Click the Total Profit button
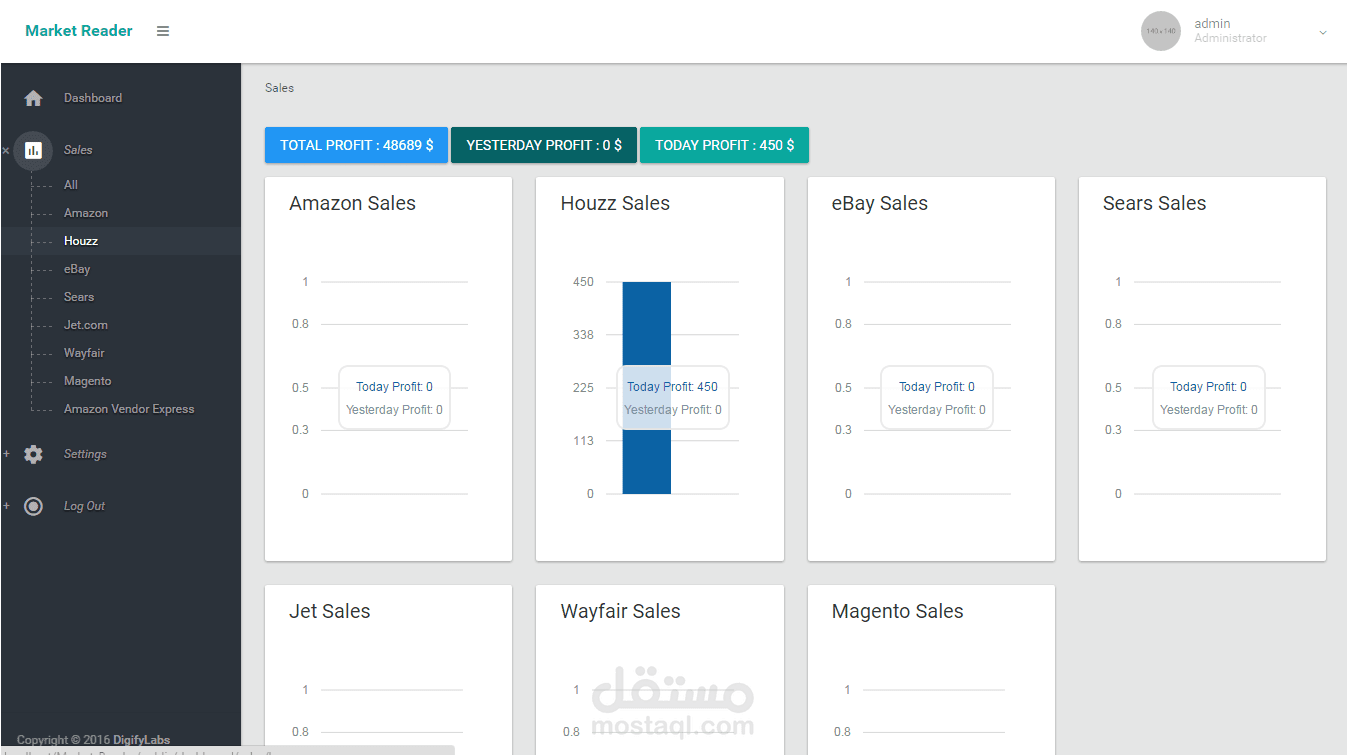Viewport: 1347px width, 755px height. (x=356, y=145)
